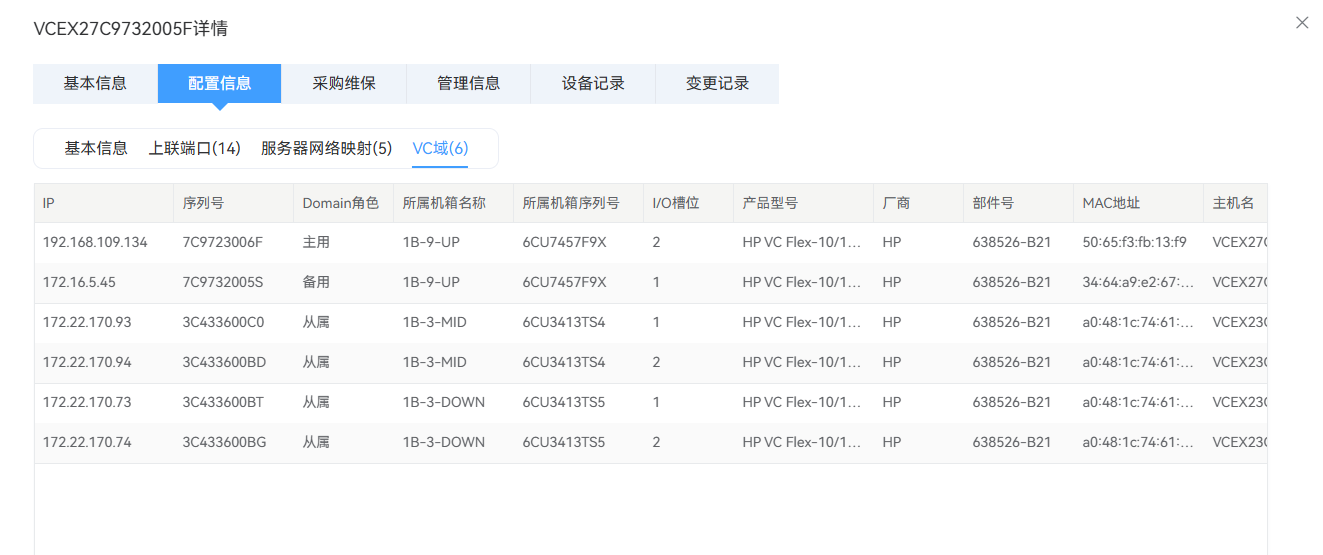The height and width of the screenshot is (555, 1323).
Task: Click serial number 3C433600BD
Action: click(223, 362)
